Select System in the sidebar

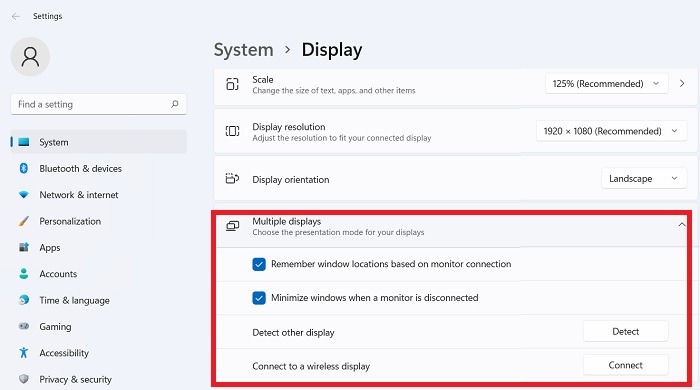[x=99, y=142]
